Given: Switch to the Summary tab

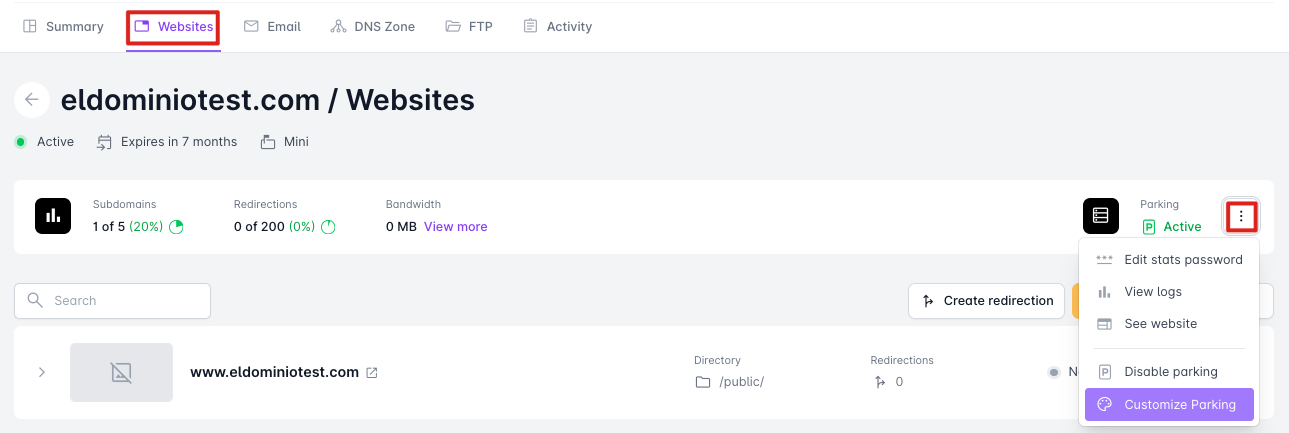Looking at the screenshot, I should pyautogui.click(x=64, y=27).
